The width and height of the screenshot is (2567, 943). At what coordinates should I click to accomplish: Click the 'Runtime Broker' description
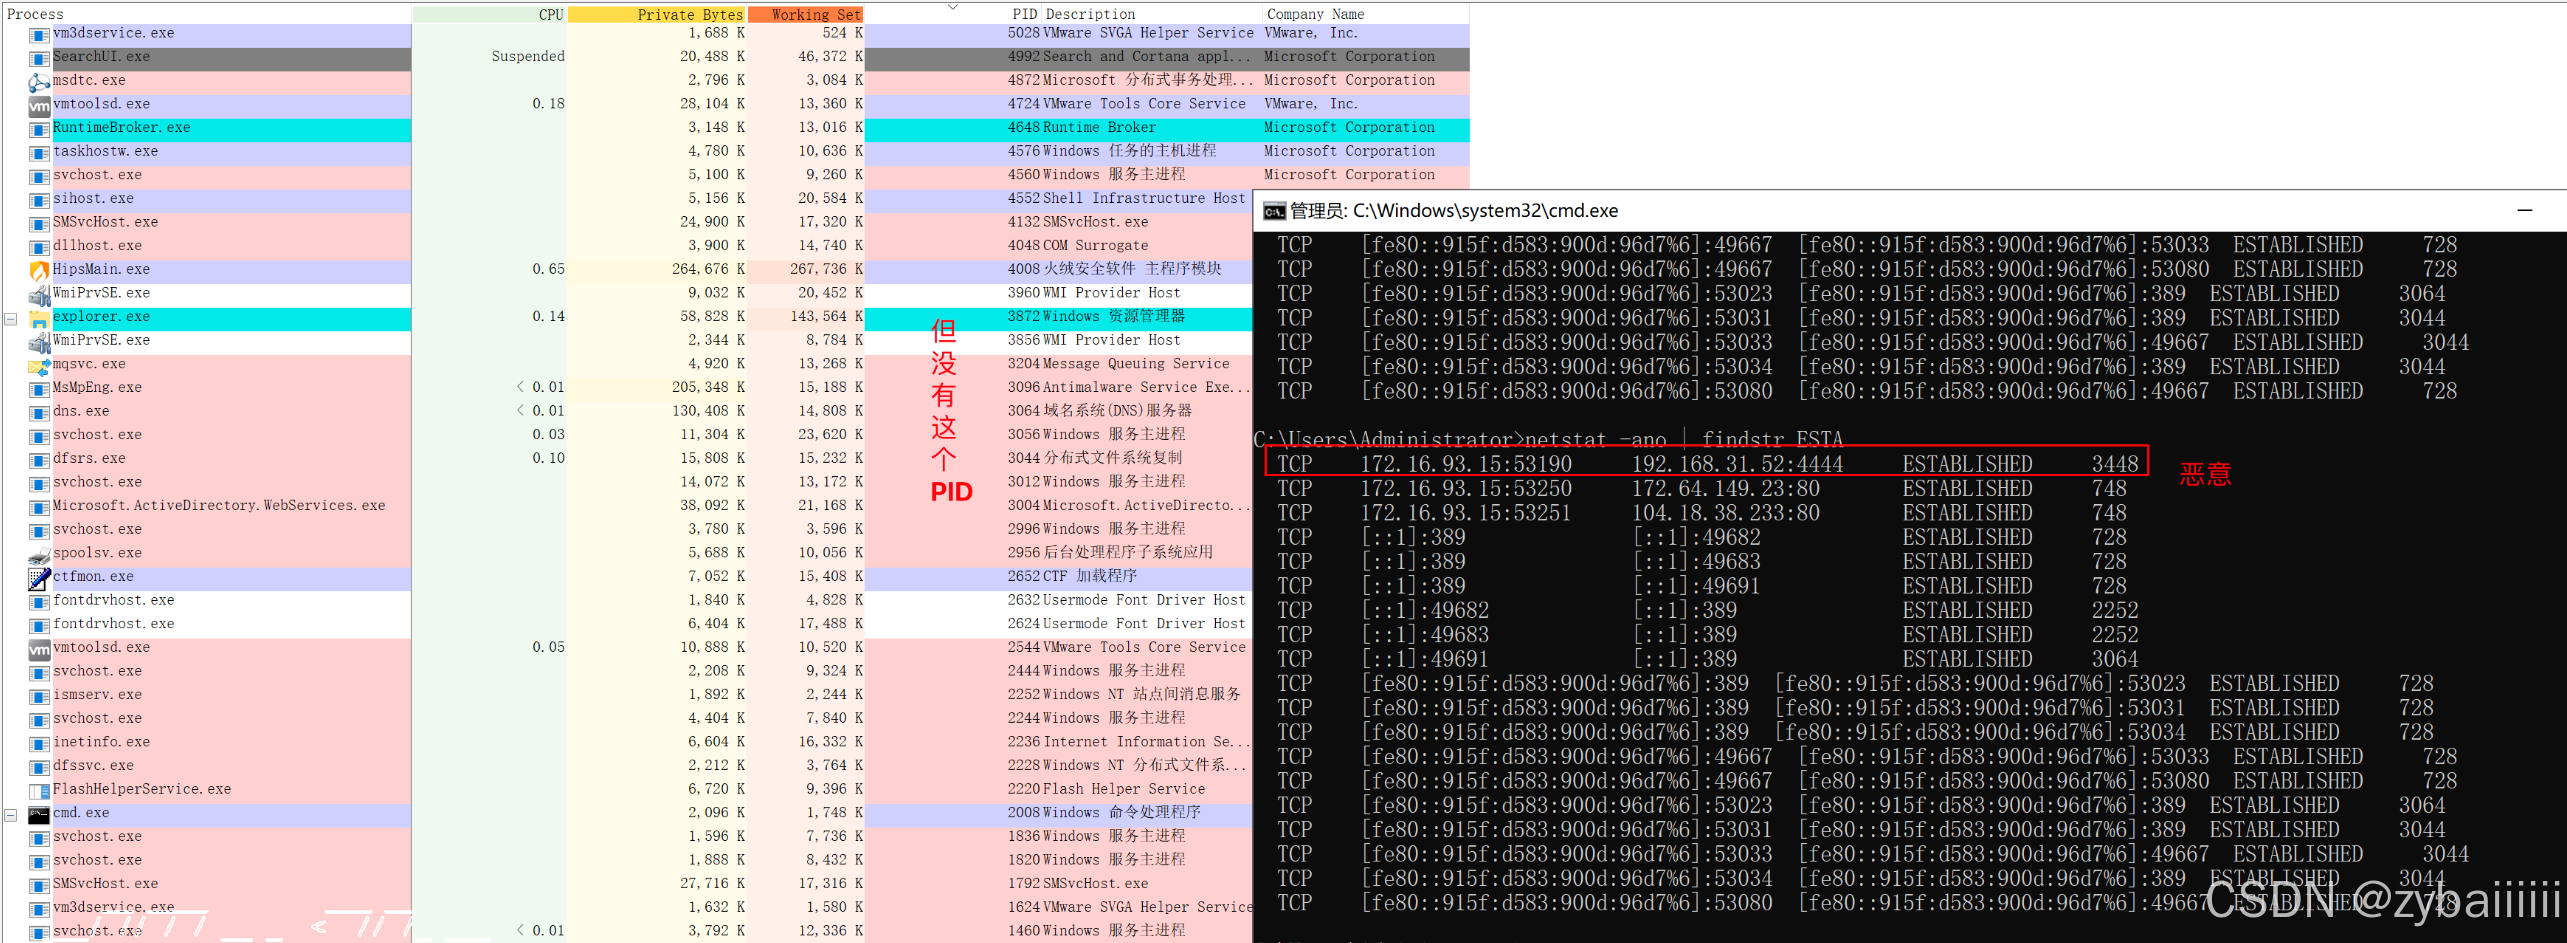coord(1099,127)
